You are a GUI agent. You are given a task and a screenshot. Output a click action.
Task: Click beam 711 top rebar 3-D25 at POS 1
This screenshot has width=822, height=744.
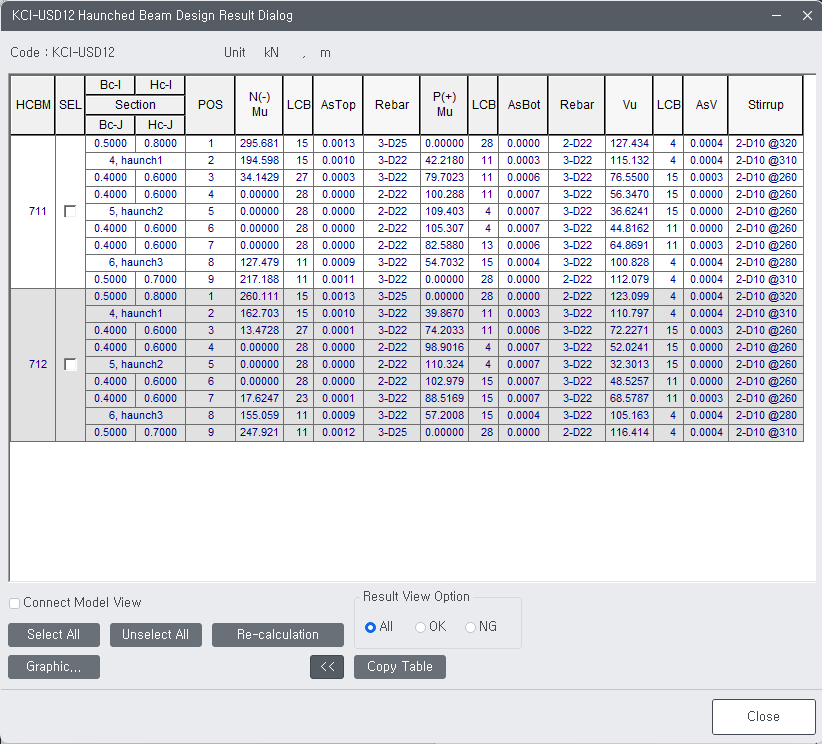(x=392, y=143)
